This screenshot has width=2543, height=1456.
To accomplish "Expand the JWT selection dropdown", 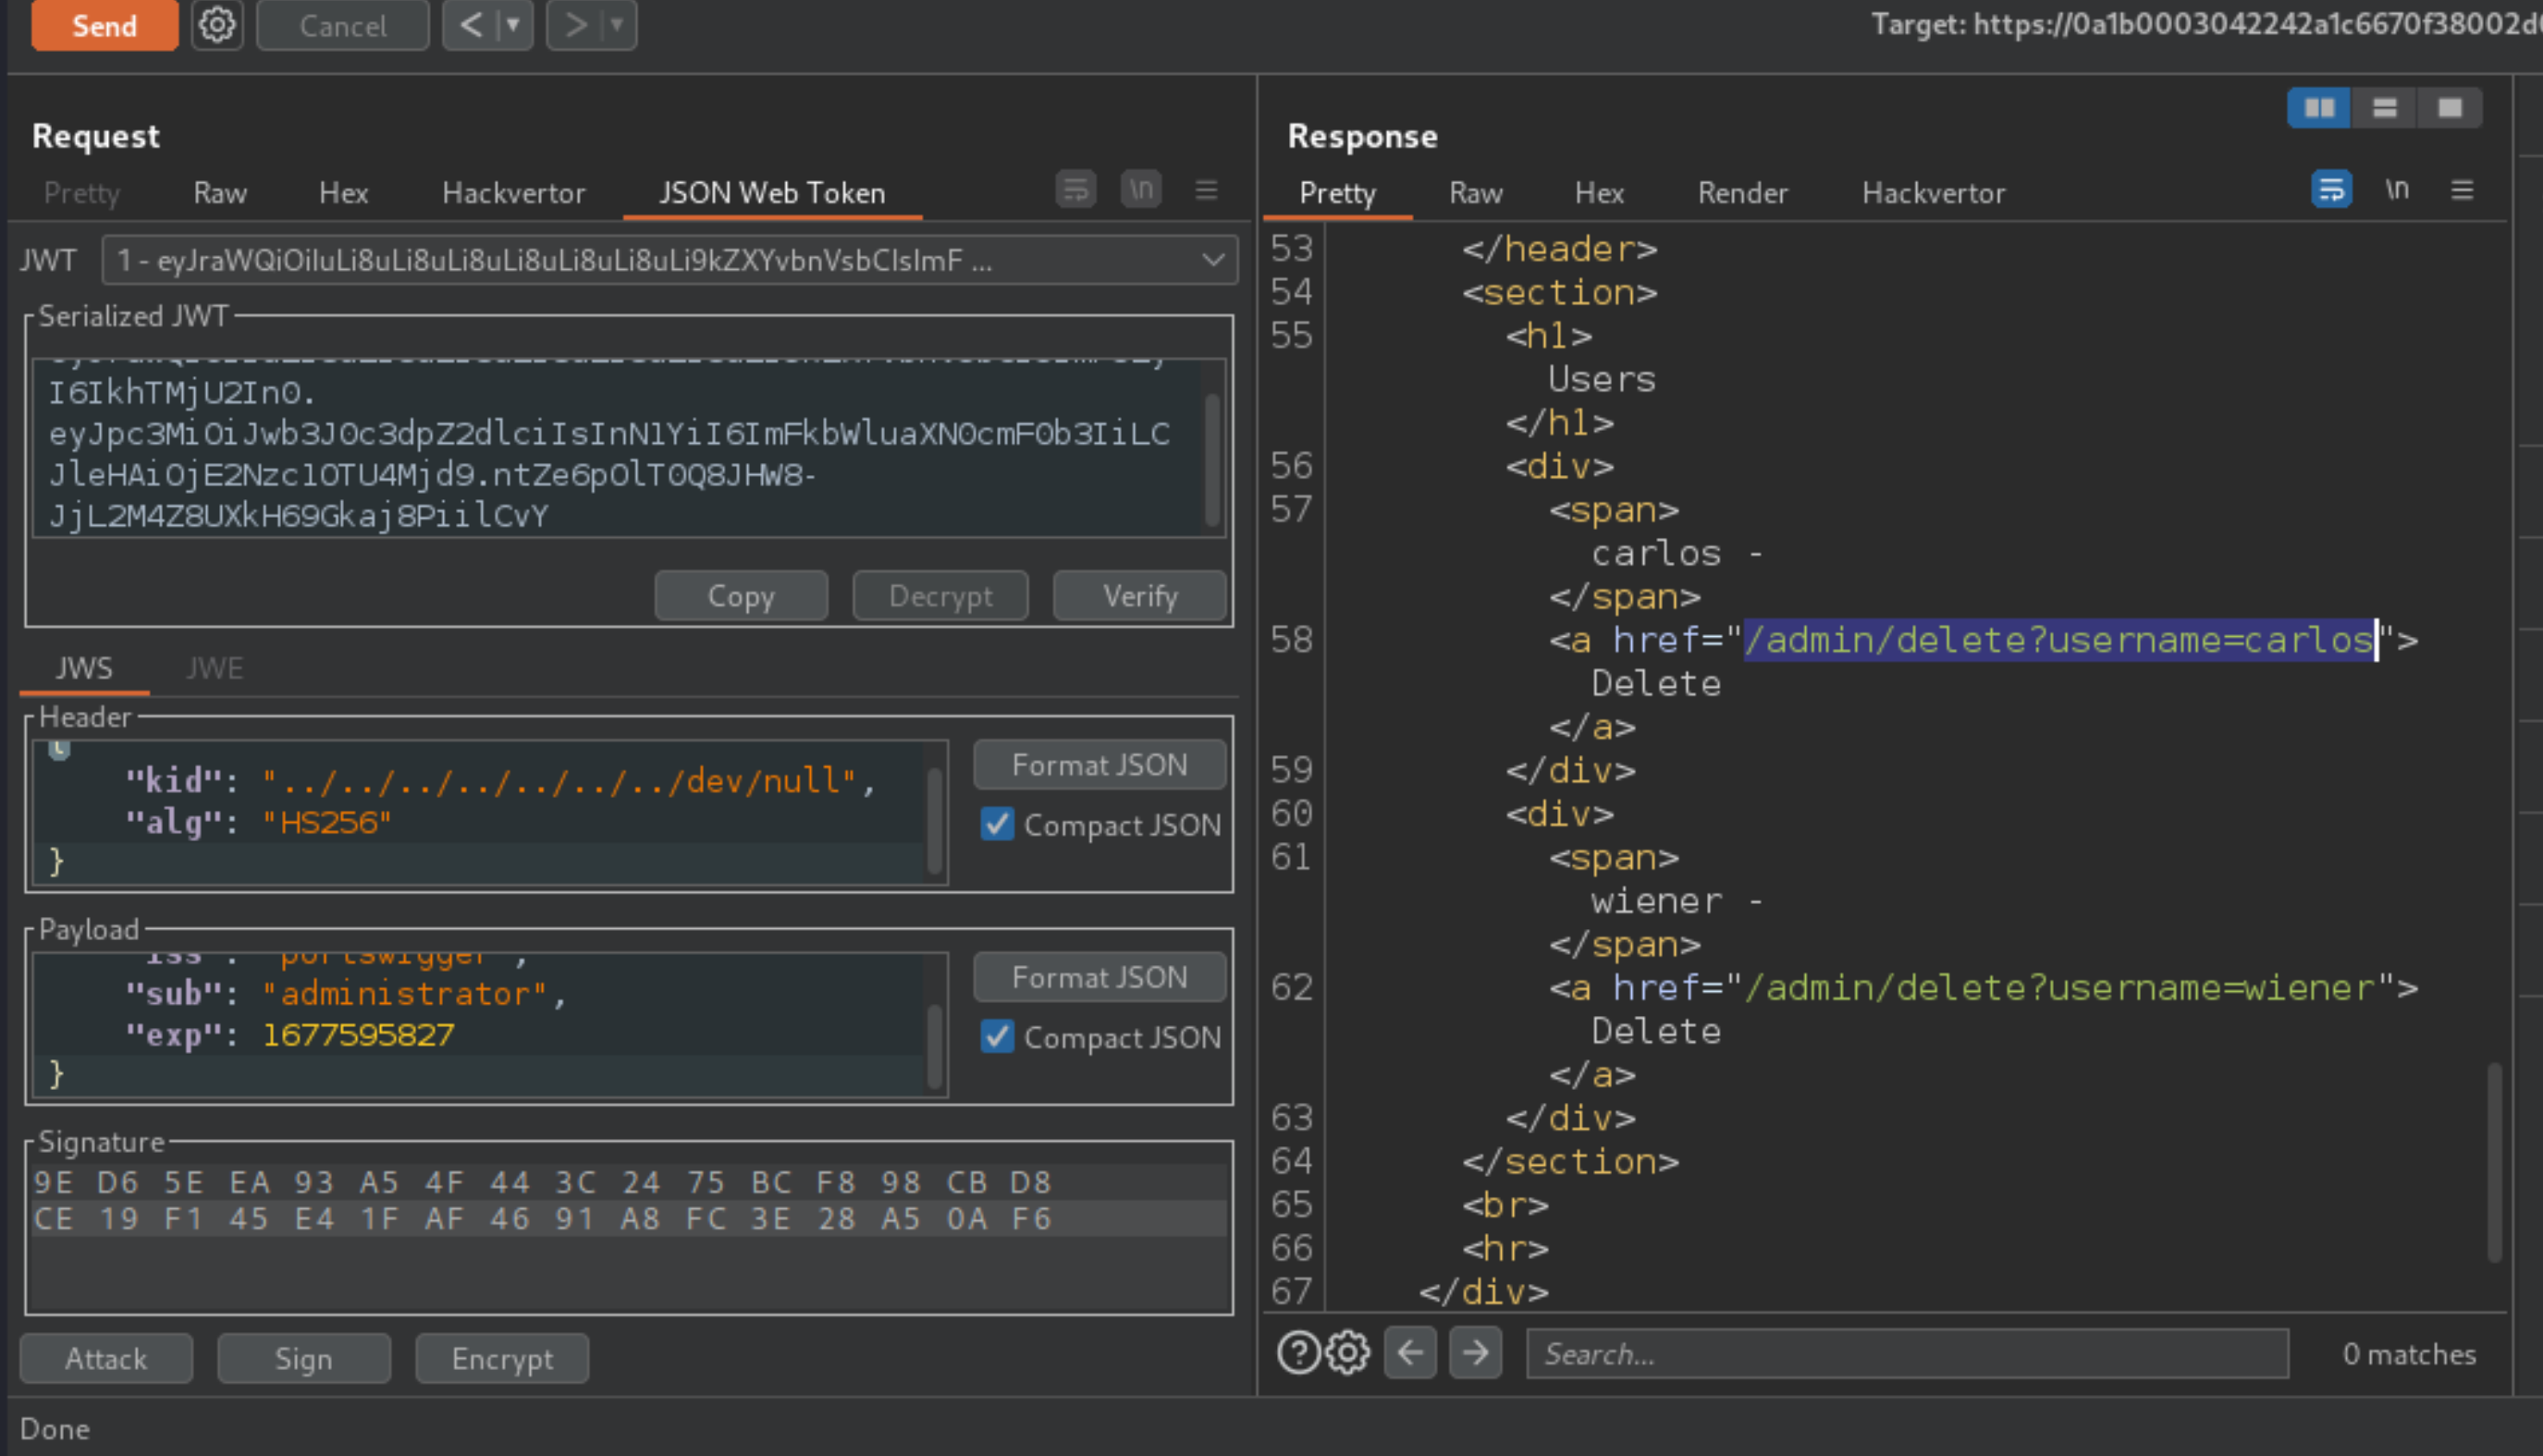I will (1213, 261).
